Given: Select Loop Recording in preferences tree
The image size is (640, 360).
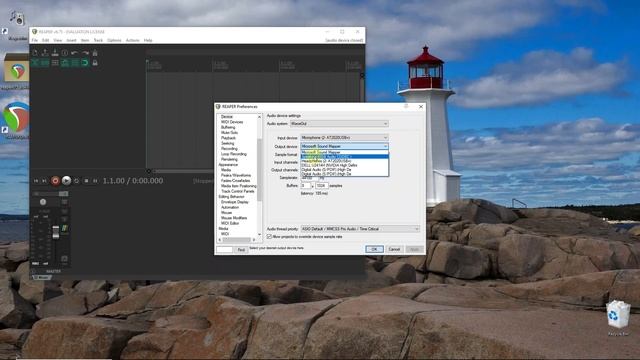Looking at the screenshot, I should point(233,154).
